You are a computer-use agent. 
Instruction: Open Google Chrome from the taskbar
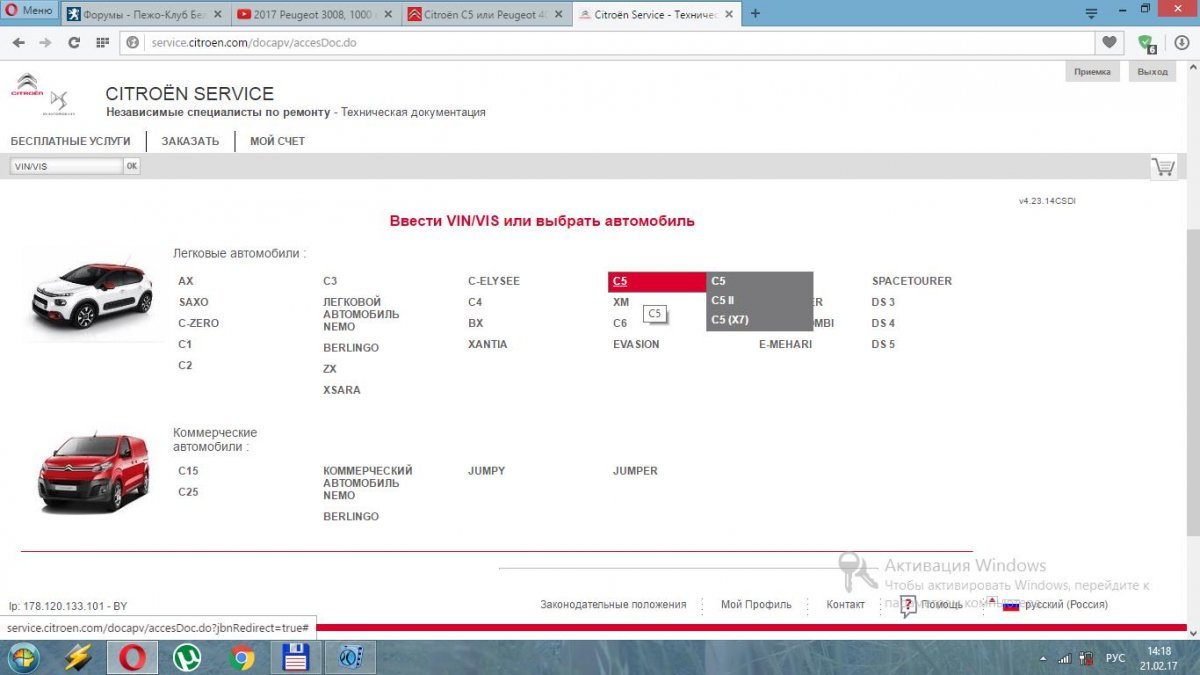pyautogui.click(x=241, y=657)
